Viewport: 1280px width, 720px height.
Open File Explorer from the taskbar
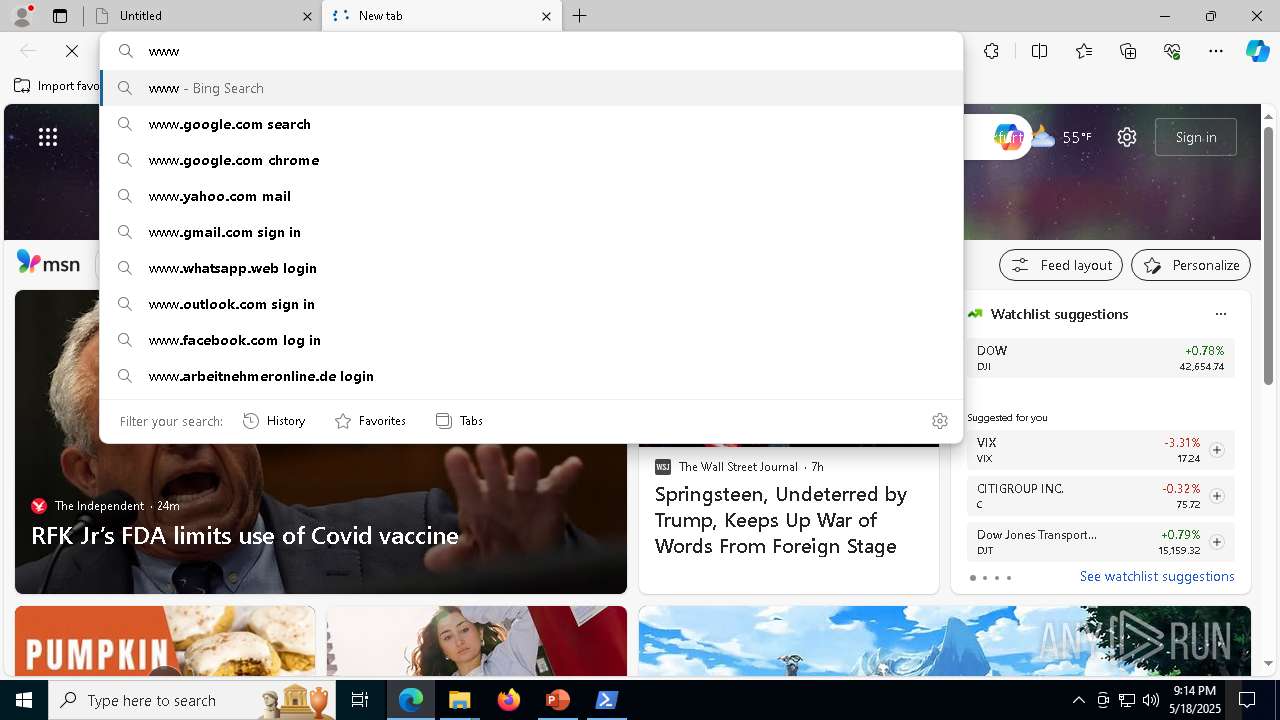point(459,700)
